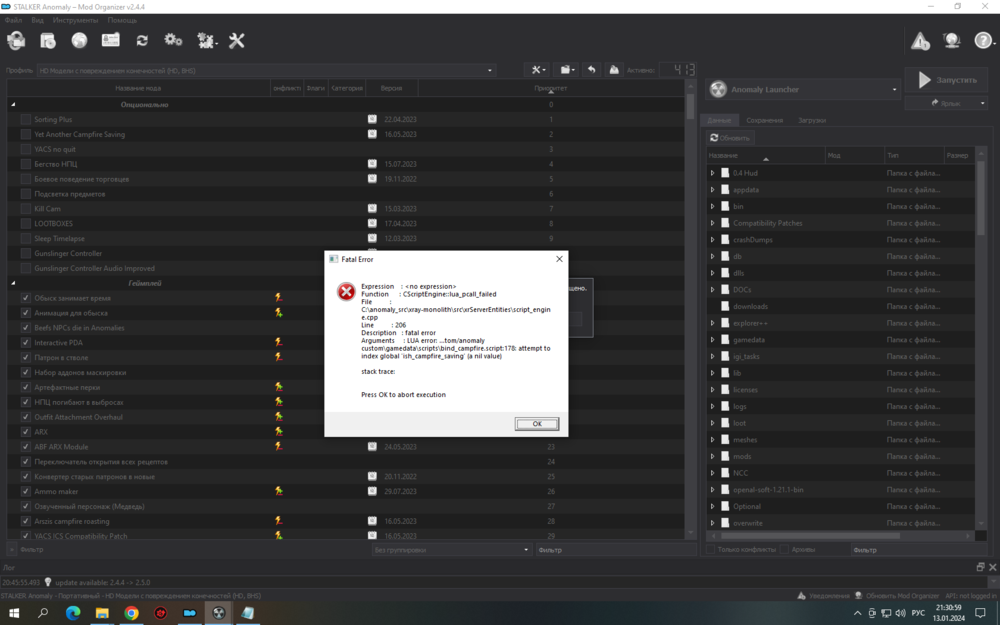The image size is (1000, 625).
Task: Open the Инструменты menu
Action: click(75, 20)
